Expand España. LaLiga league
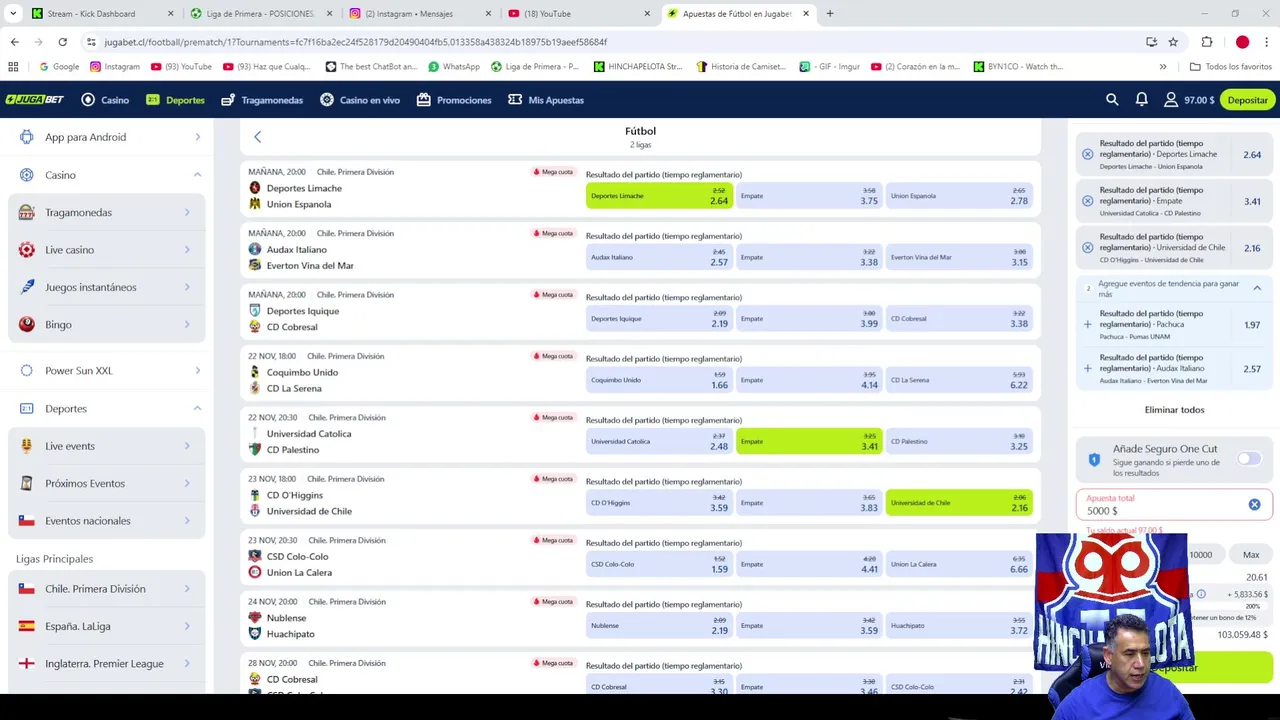Viewport: 1280px width, 720px height. [x=187, y=626]
